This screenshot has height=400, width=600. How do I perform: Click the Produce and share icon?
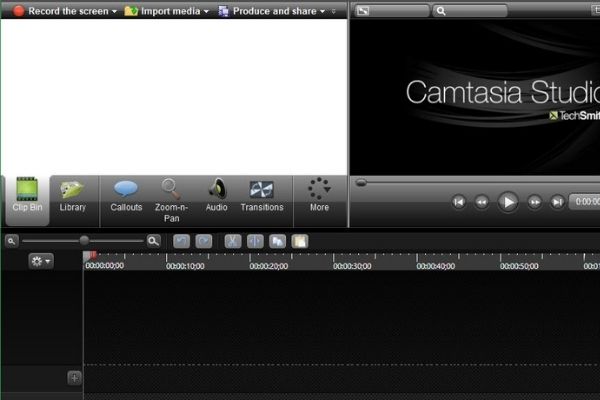(223, 11)
